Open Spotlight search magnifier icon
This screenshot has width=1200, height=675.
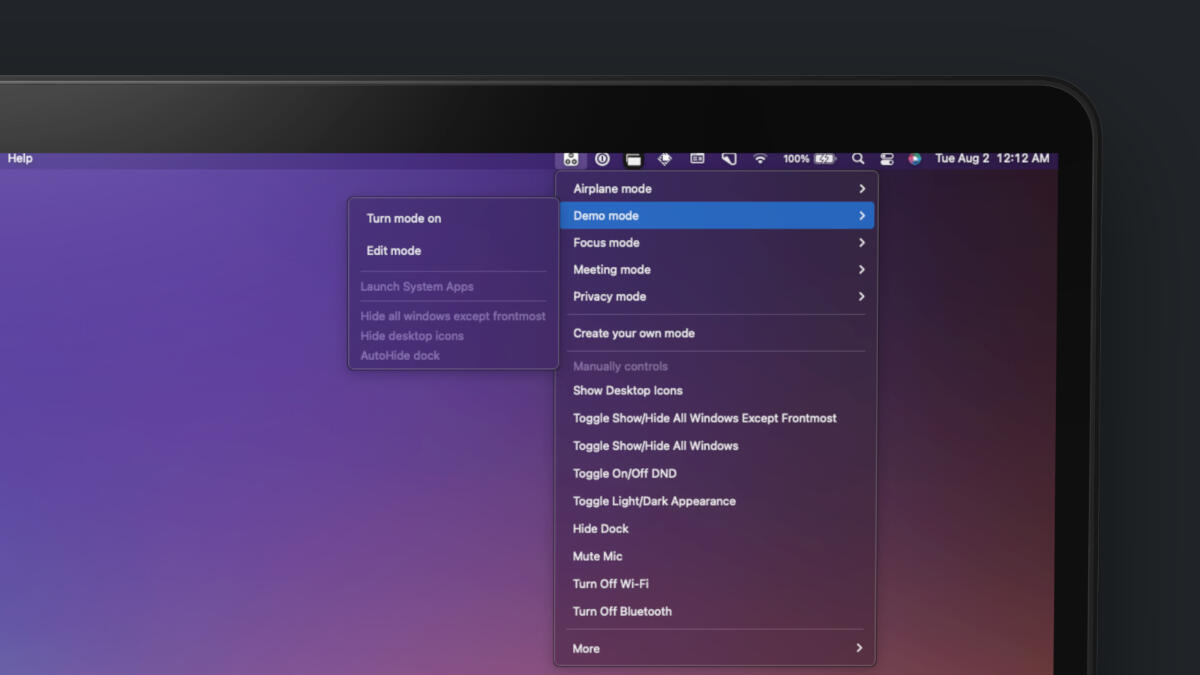tap(858, 159)
